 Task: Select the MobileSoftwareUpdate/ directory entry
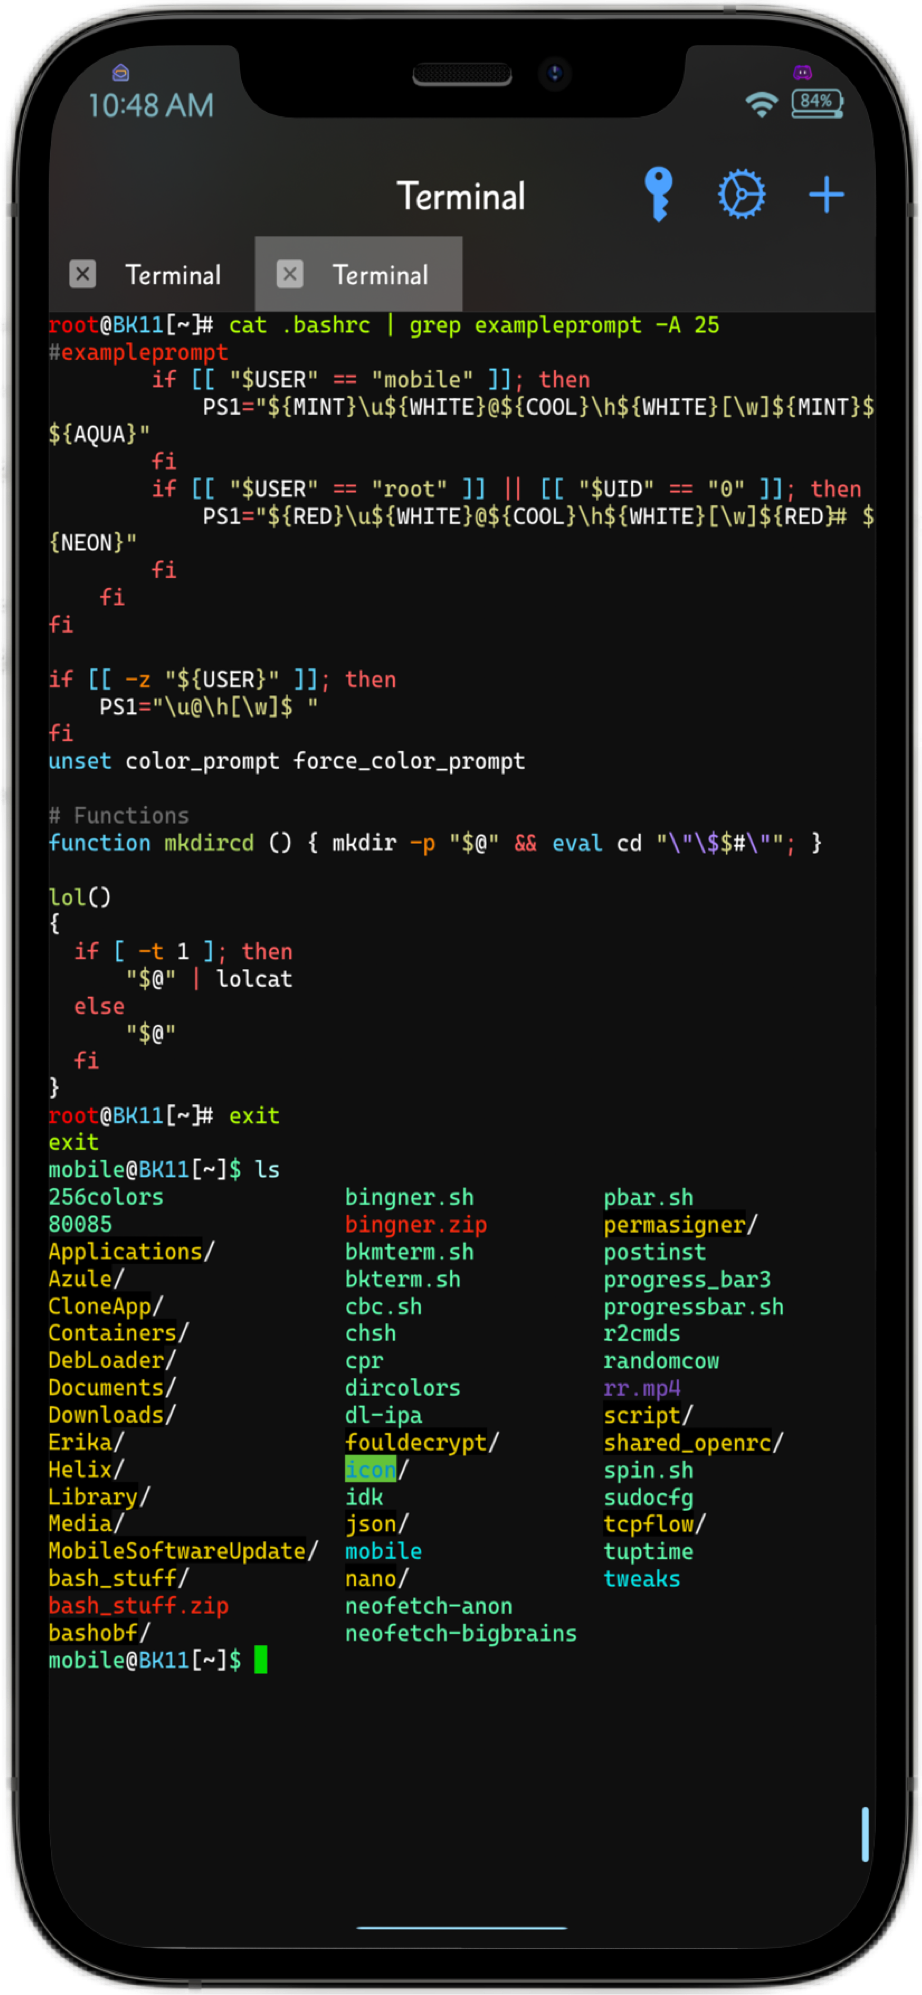click(183, 1551)
